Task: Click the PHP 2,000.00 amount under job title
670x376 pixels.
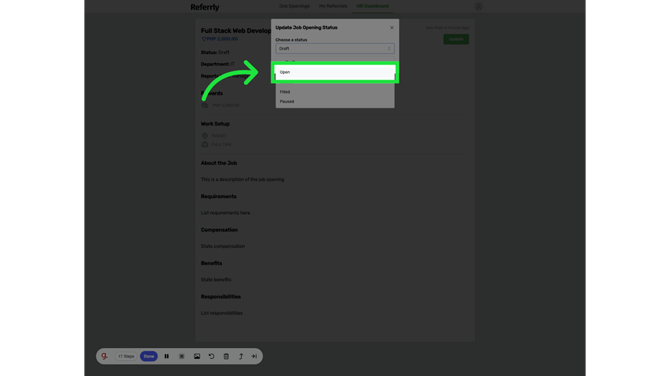Action: point(222,39)
